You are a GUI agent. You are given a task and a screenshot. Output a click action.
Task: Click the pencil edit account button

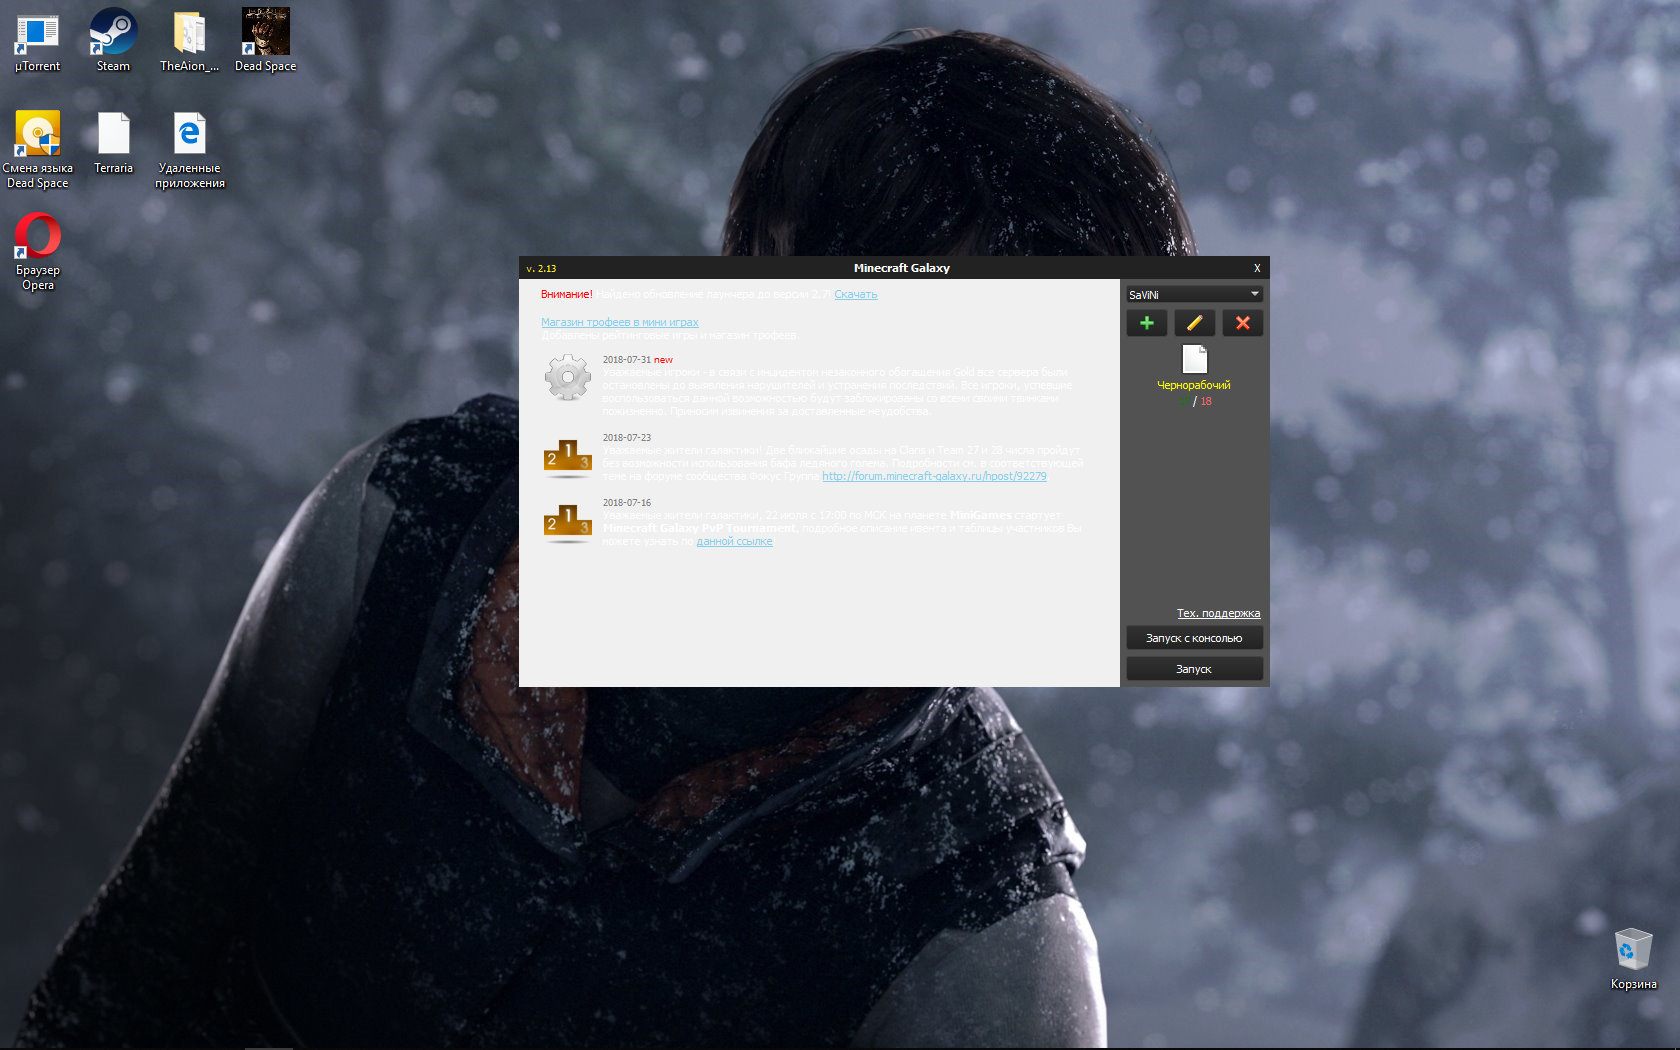point(1194,323)
